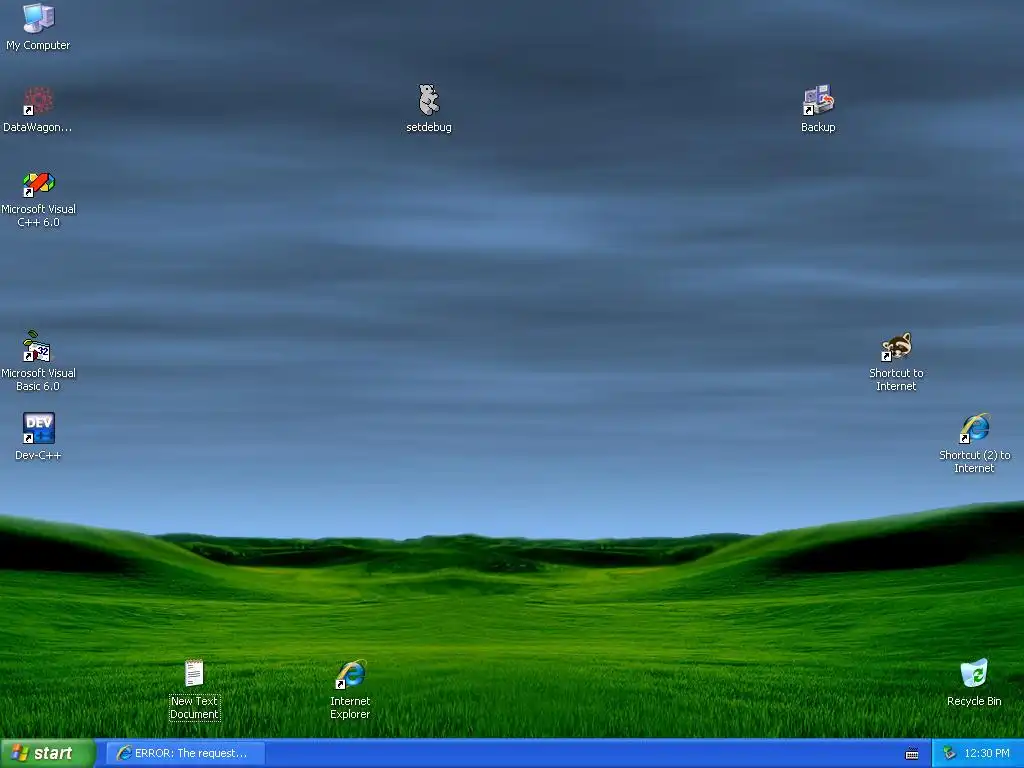
Task: Click the 'New Text Document' label text
Action: tap(194, 707)
